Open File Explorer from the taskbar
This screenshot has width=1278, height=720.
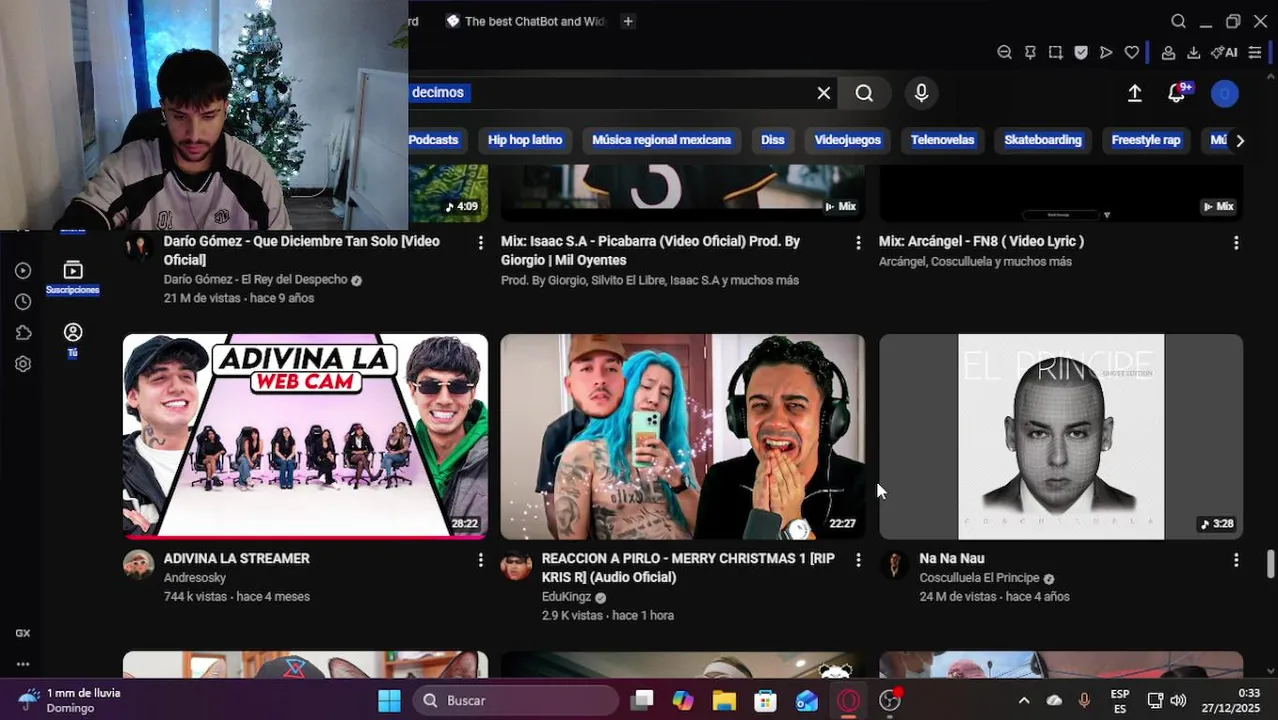724,701
